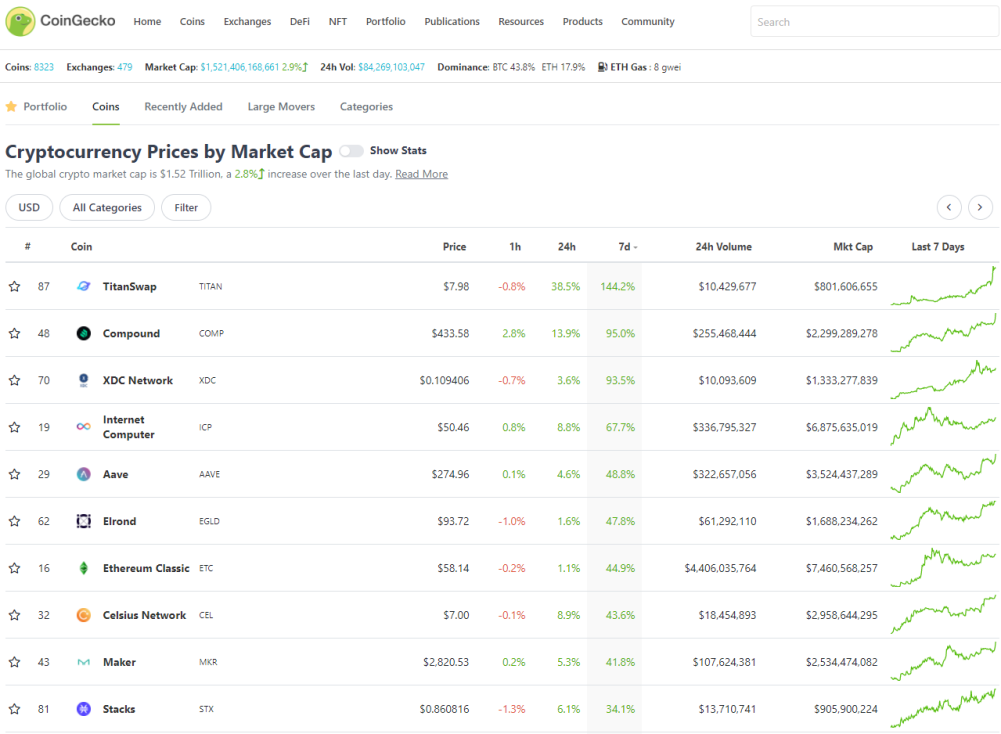Click the Stacks coin icon
This screenshot has height=734, width=1001.
click(x=84, y=709)
